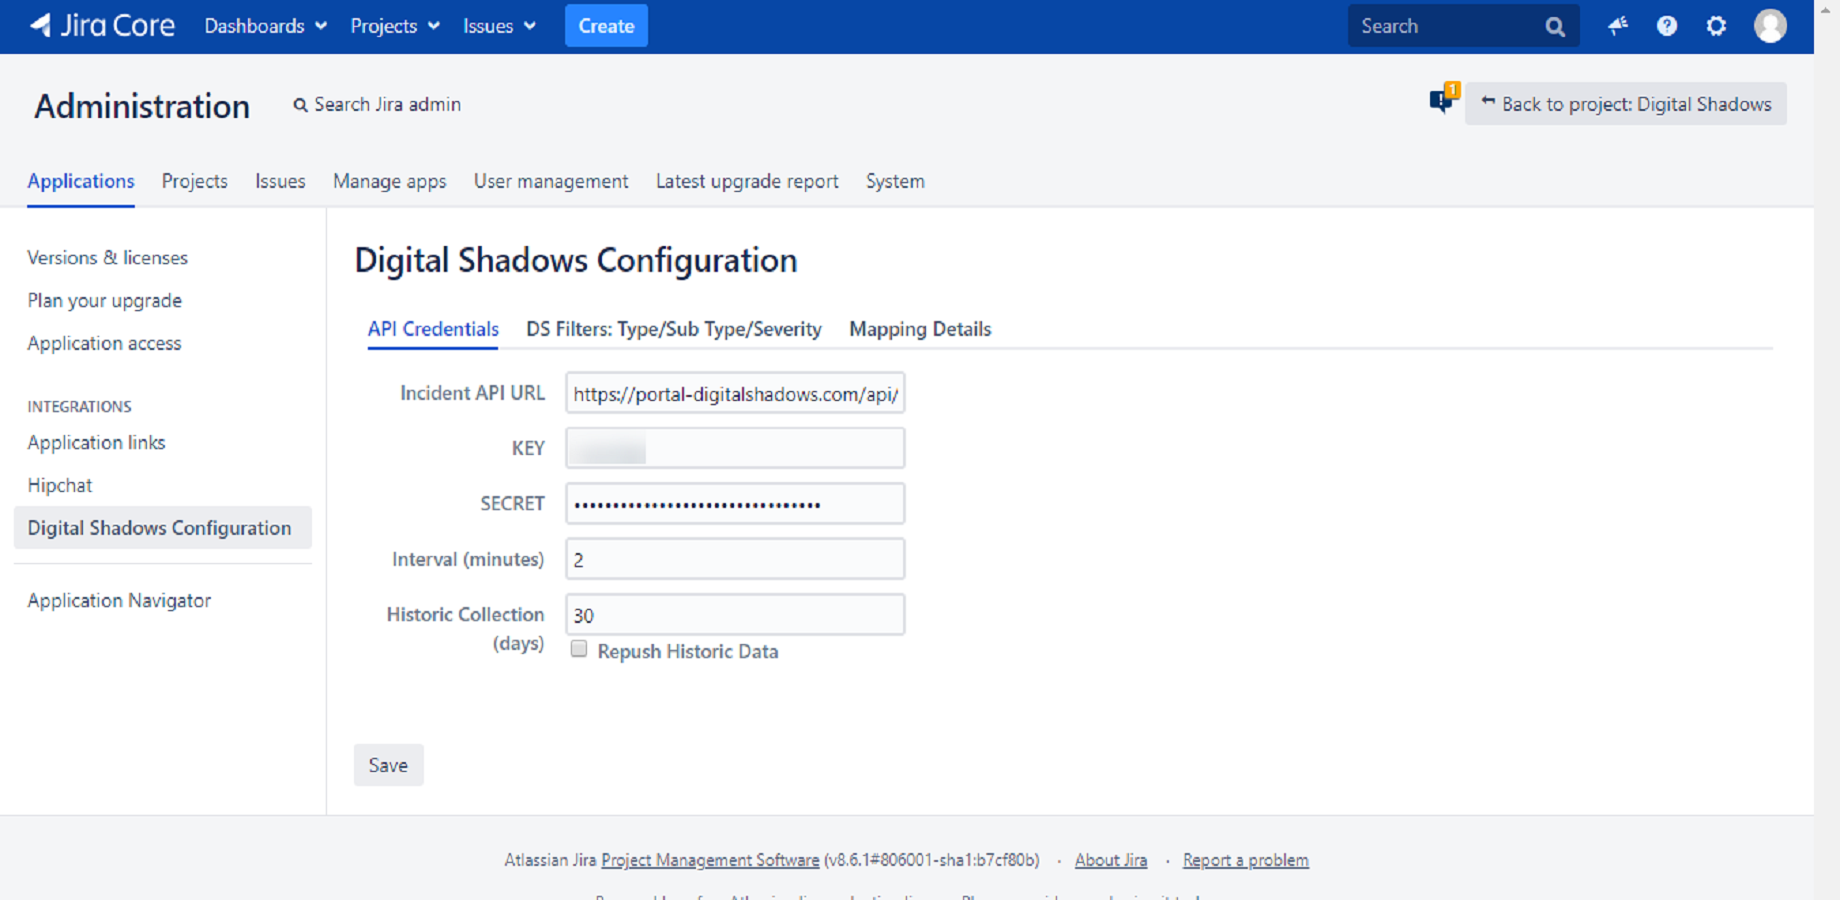1840x900 pixels.
Task: Click the search magnifier icon in header
Action: [x=1555, y=27]
